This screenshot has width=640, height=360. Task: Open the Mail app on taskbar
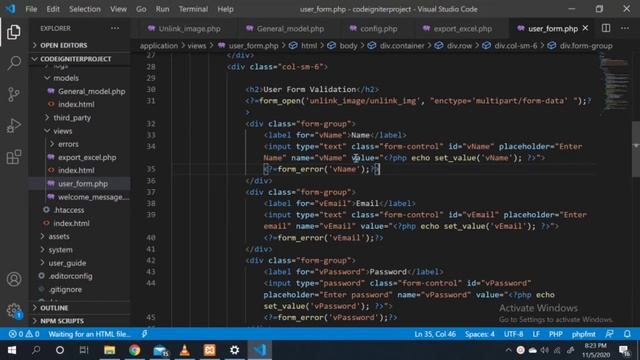pyautogui.click(x=160, y=350)
